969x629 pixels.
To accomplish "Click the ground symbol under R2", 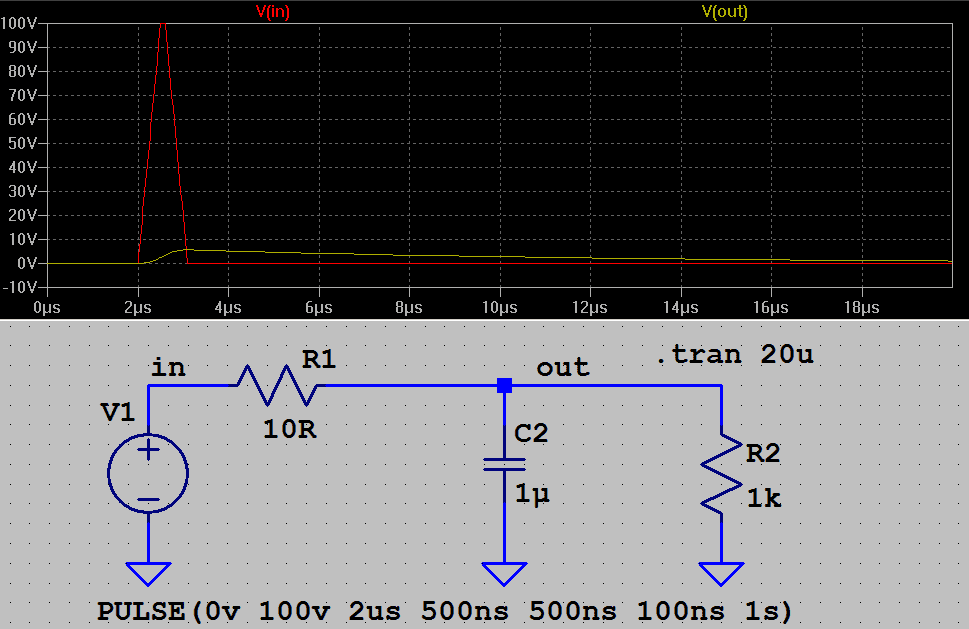I will tap(721, 573).
